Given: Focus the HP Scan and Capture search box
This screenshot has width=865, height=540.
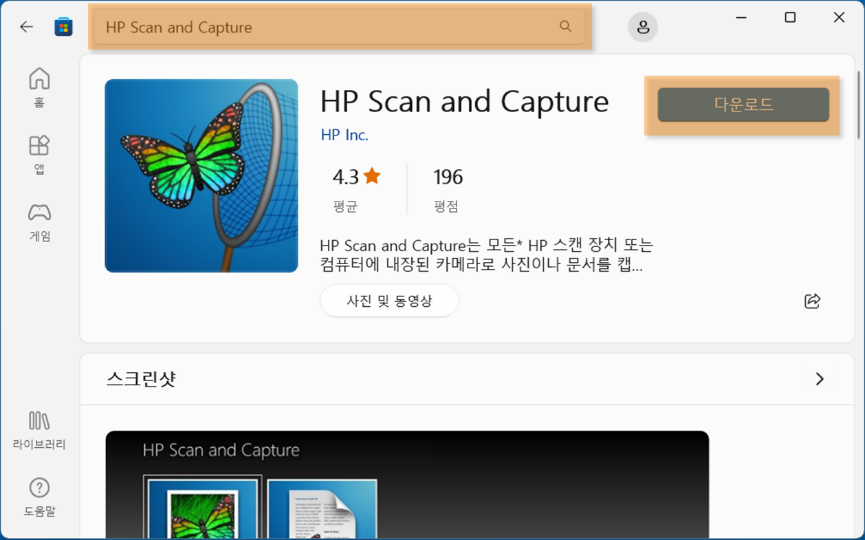Looking at the screenshot, I should click(339, 26).
